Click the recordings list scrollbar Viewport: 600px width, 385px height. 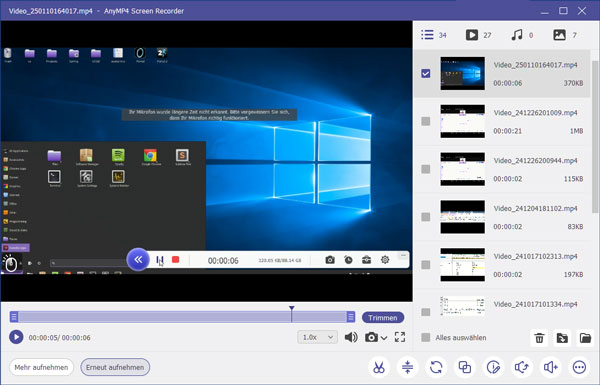[x=595, y=136]
